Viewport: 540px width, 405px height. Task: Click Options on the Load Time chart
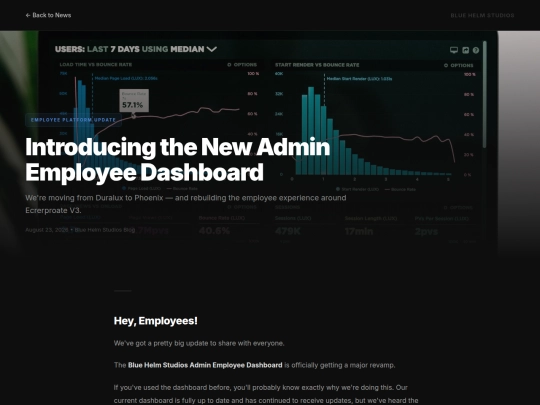pyautogui.click(x=242, y=65)
